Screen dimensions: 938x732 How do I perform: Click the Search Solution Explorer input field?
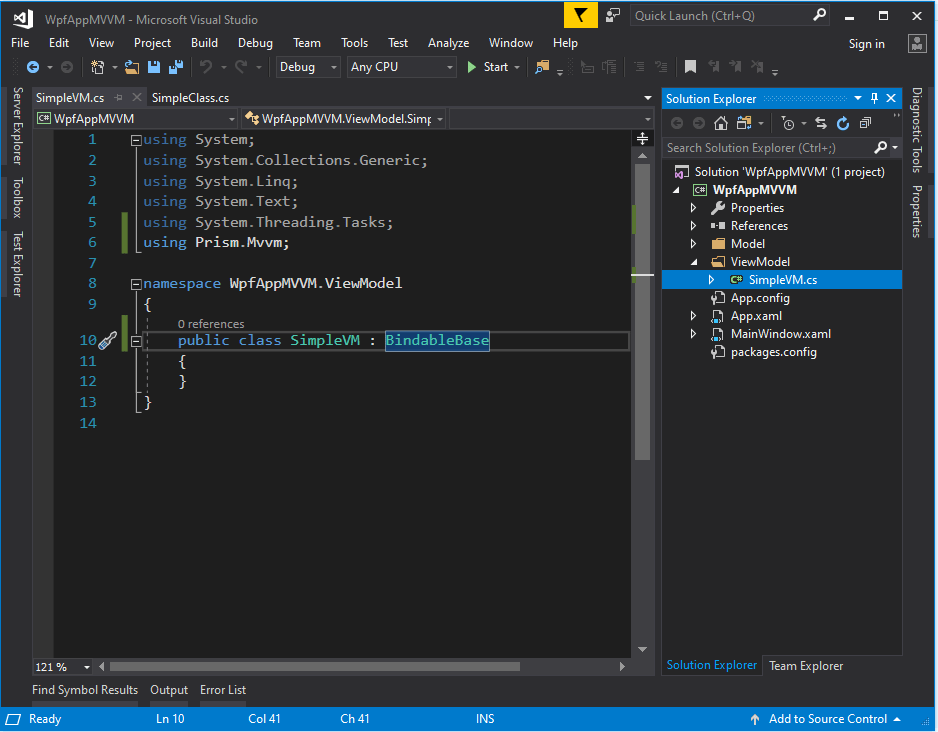(769, 147)
